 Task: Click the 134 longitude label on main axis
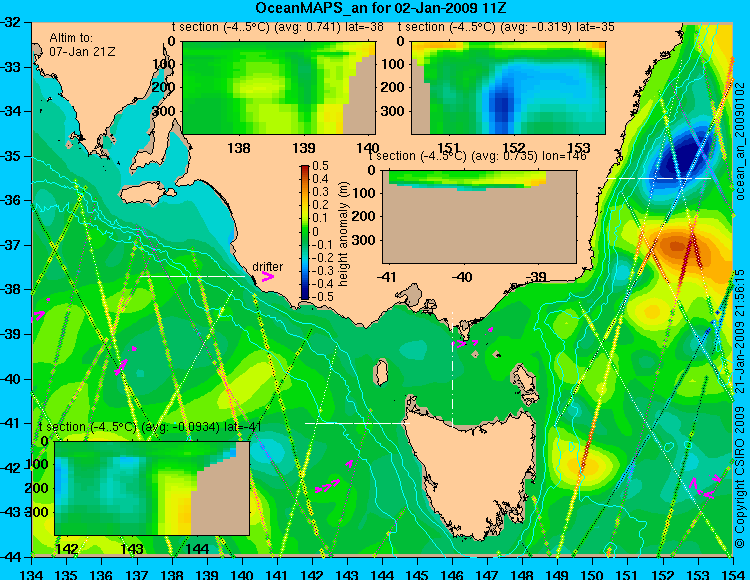point(32,574)
